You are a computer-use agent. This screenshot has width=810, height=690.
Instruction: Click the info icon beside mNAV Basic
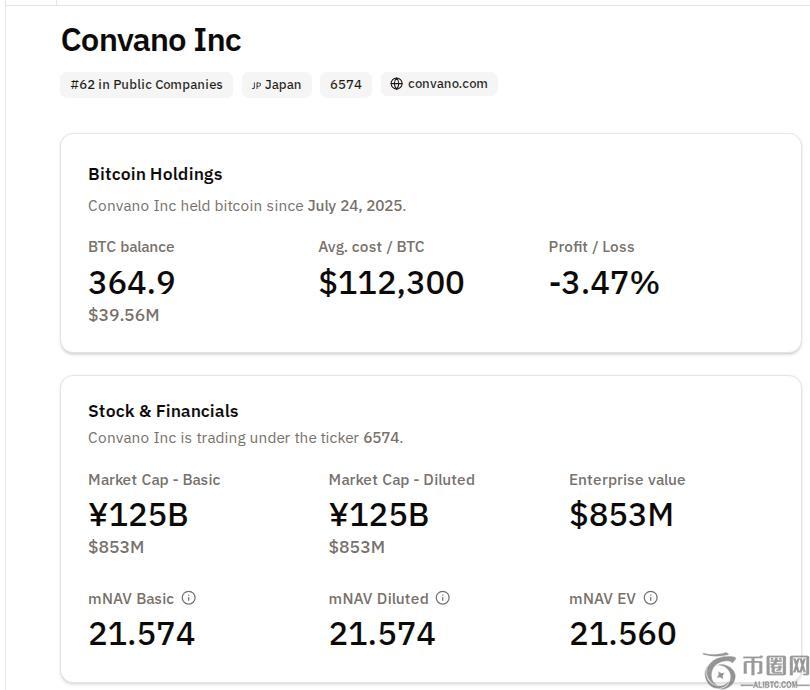[189, 598]
